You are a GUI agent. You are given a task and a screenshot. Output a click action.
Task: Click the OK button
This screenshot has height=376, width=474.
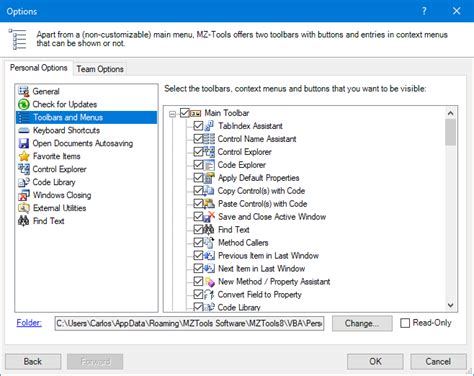[375, 362]
